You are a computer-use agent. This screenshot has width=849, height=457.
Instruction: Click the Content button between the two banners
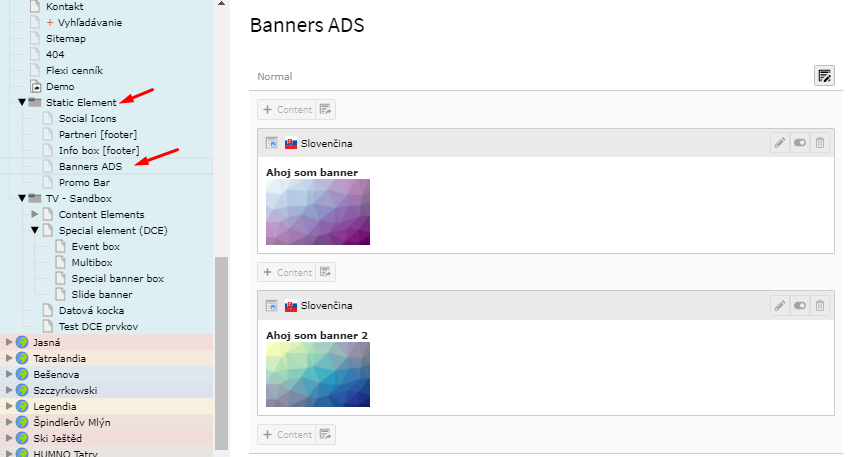pos(287,272)
